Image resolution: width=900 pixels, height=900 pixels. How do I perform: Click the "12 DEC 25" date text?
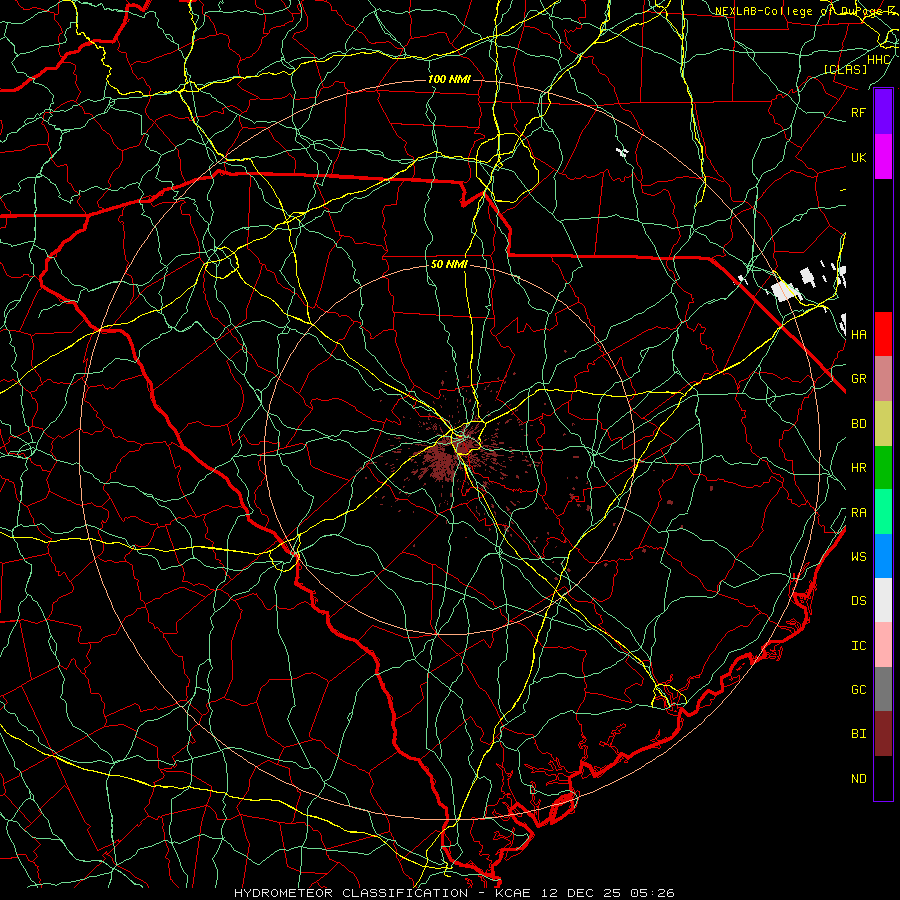coord(580,893)
